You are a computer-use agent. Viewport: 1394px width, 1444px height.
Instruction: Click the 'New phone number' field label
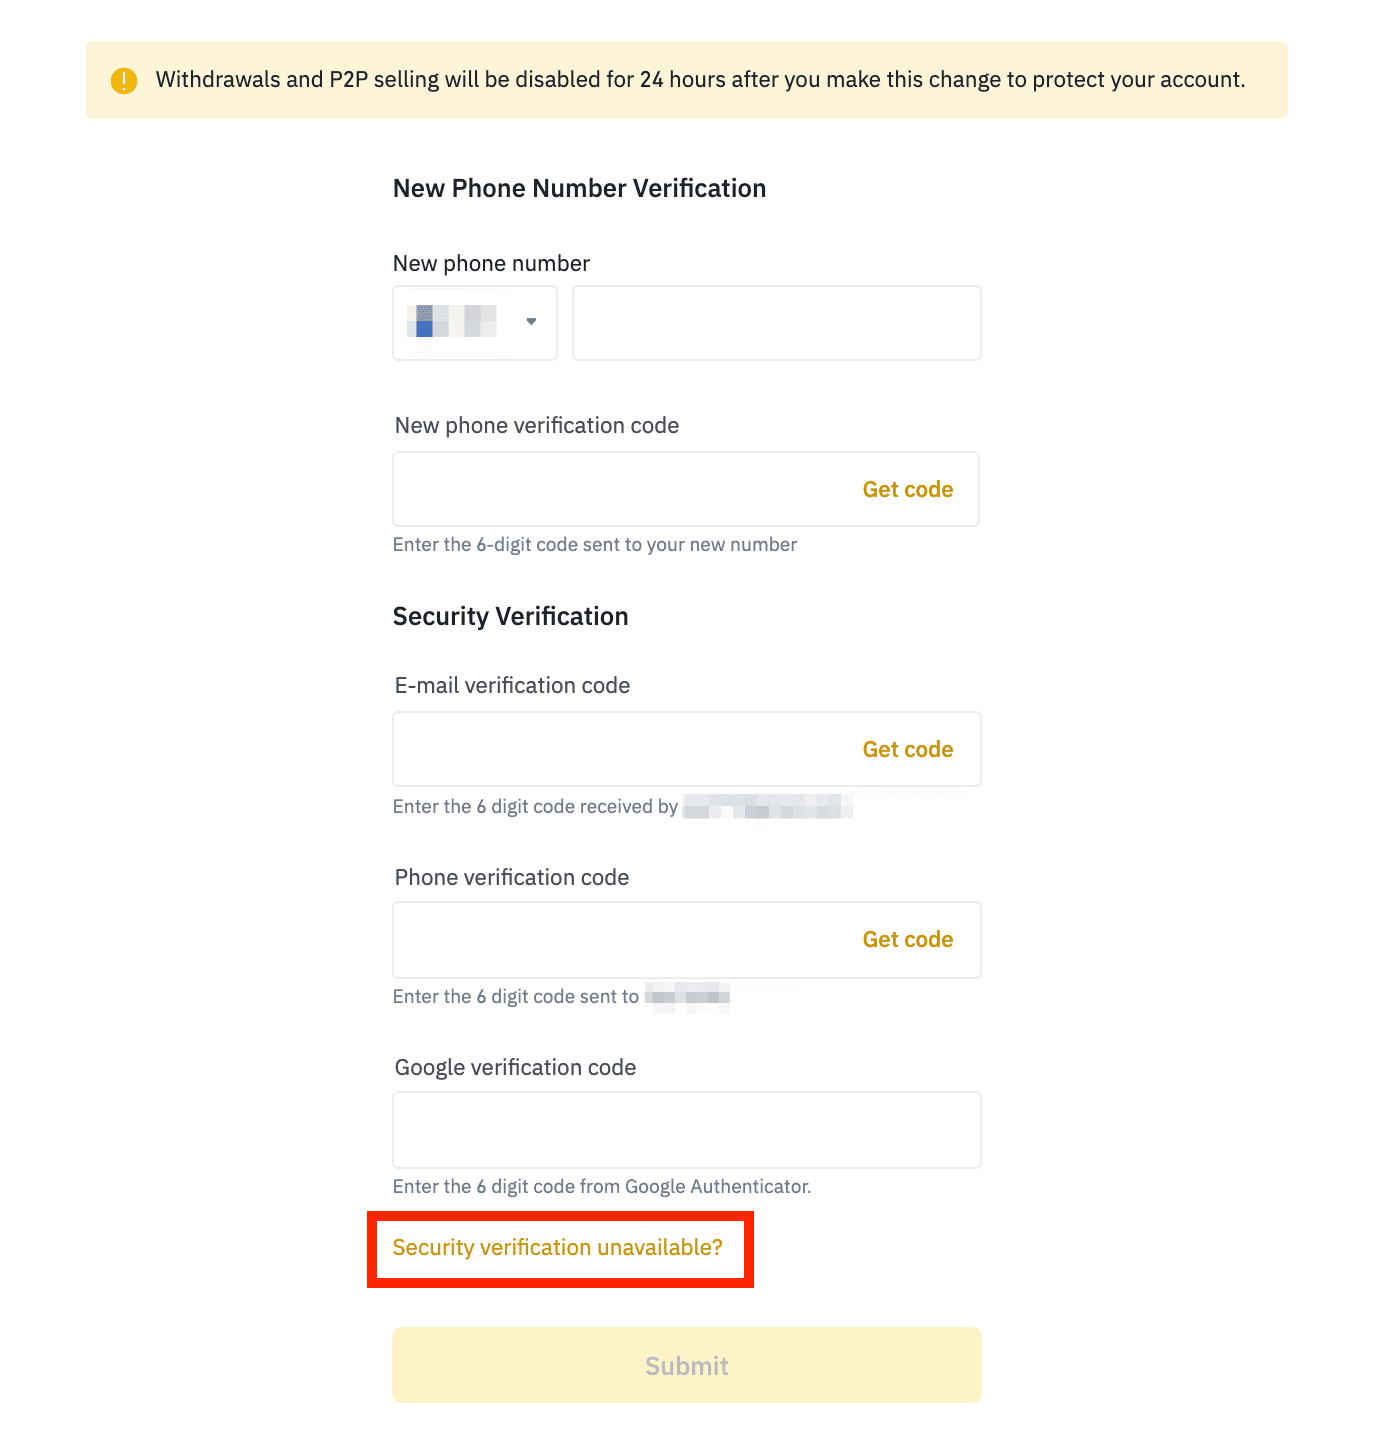tap(491, 264)
